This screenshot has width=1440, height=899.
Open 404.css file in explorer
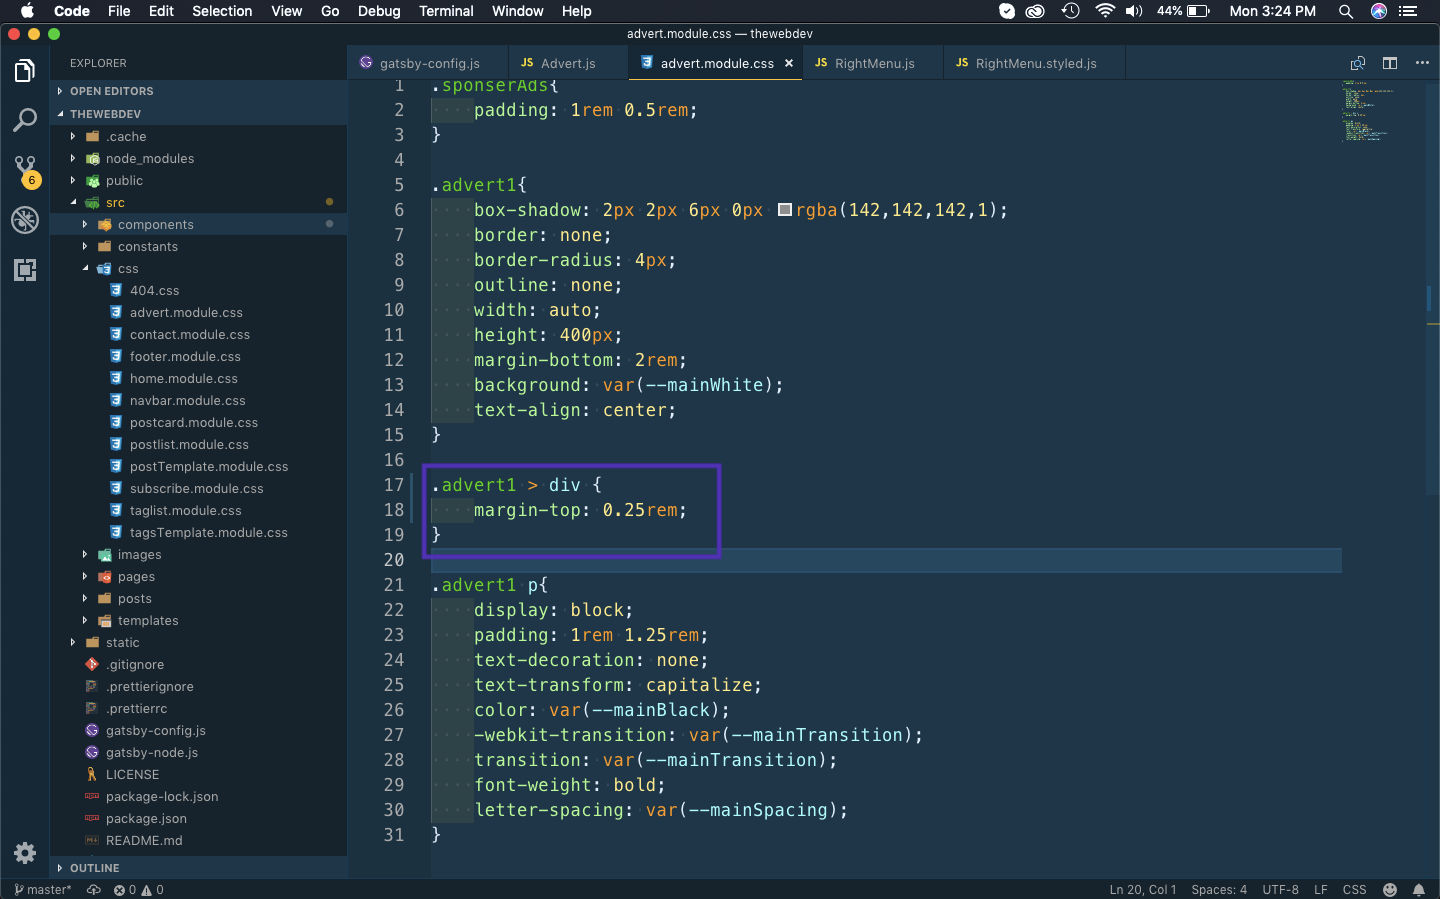click(199, 291)
